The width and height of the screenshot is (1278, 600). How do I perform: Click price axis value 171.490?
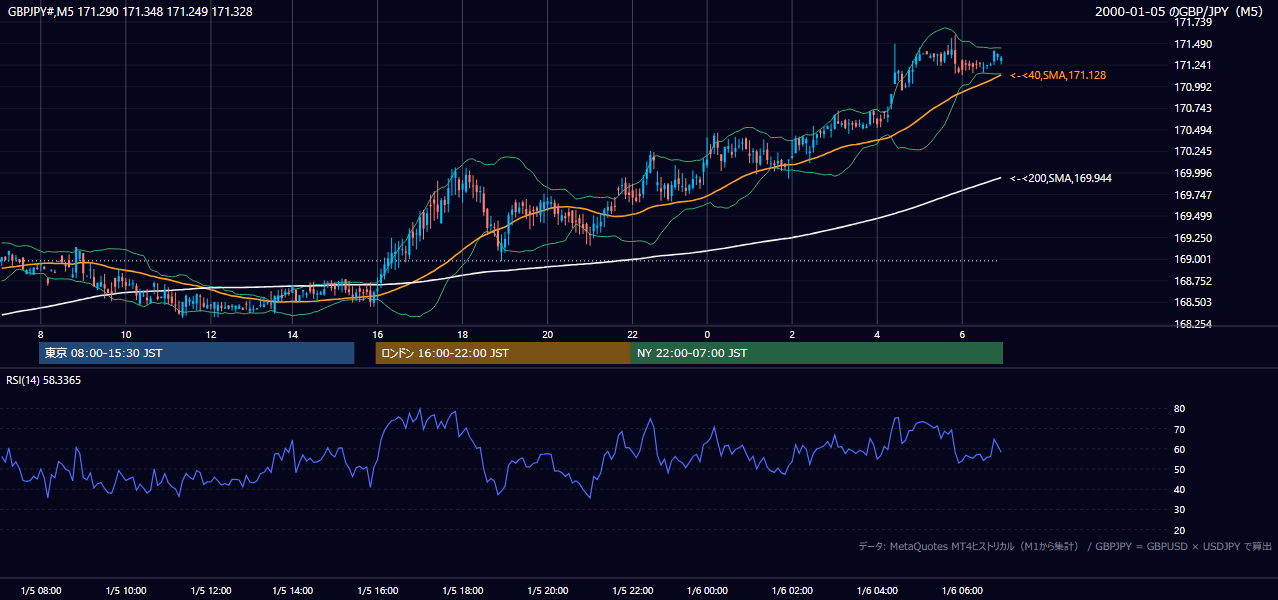click(x=1192, y=44)
